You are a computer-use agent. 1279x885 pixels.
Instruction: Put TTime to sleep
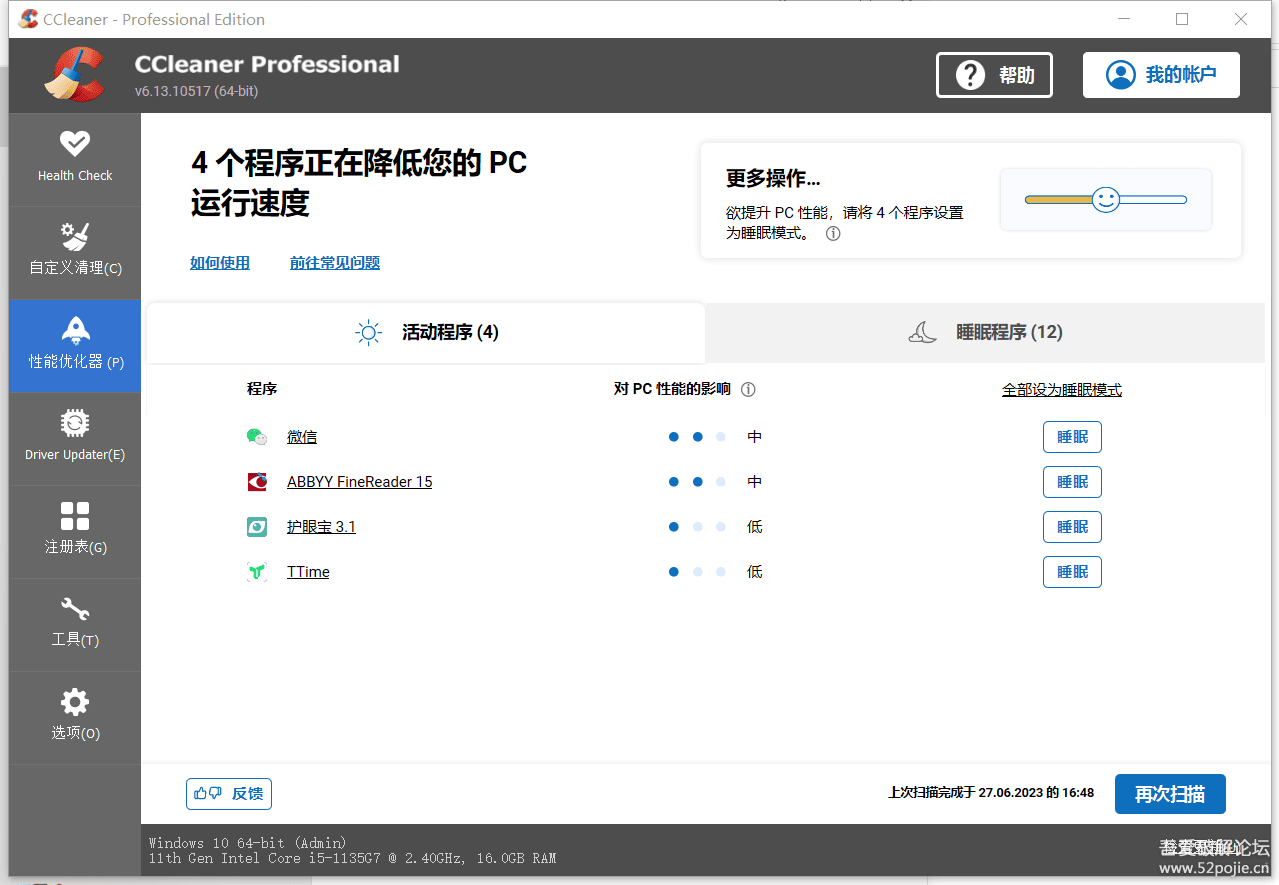pos(1072,572)
